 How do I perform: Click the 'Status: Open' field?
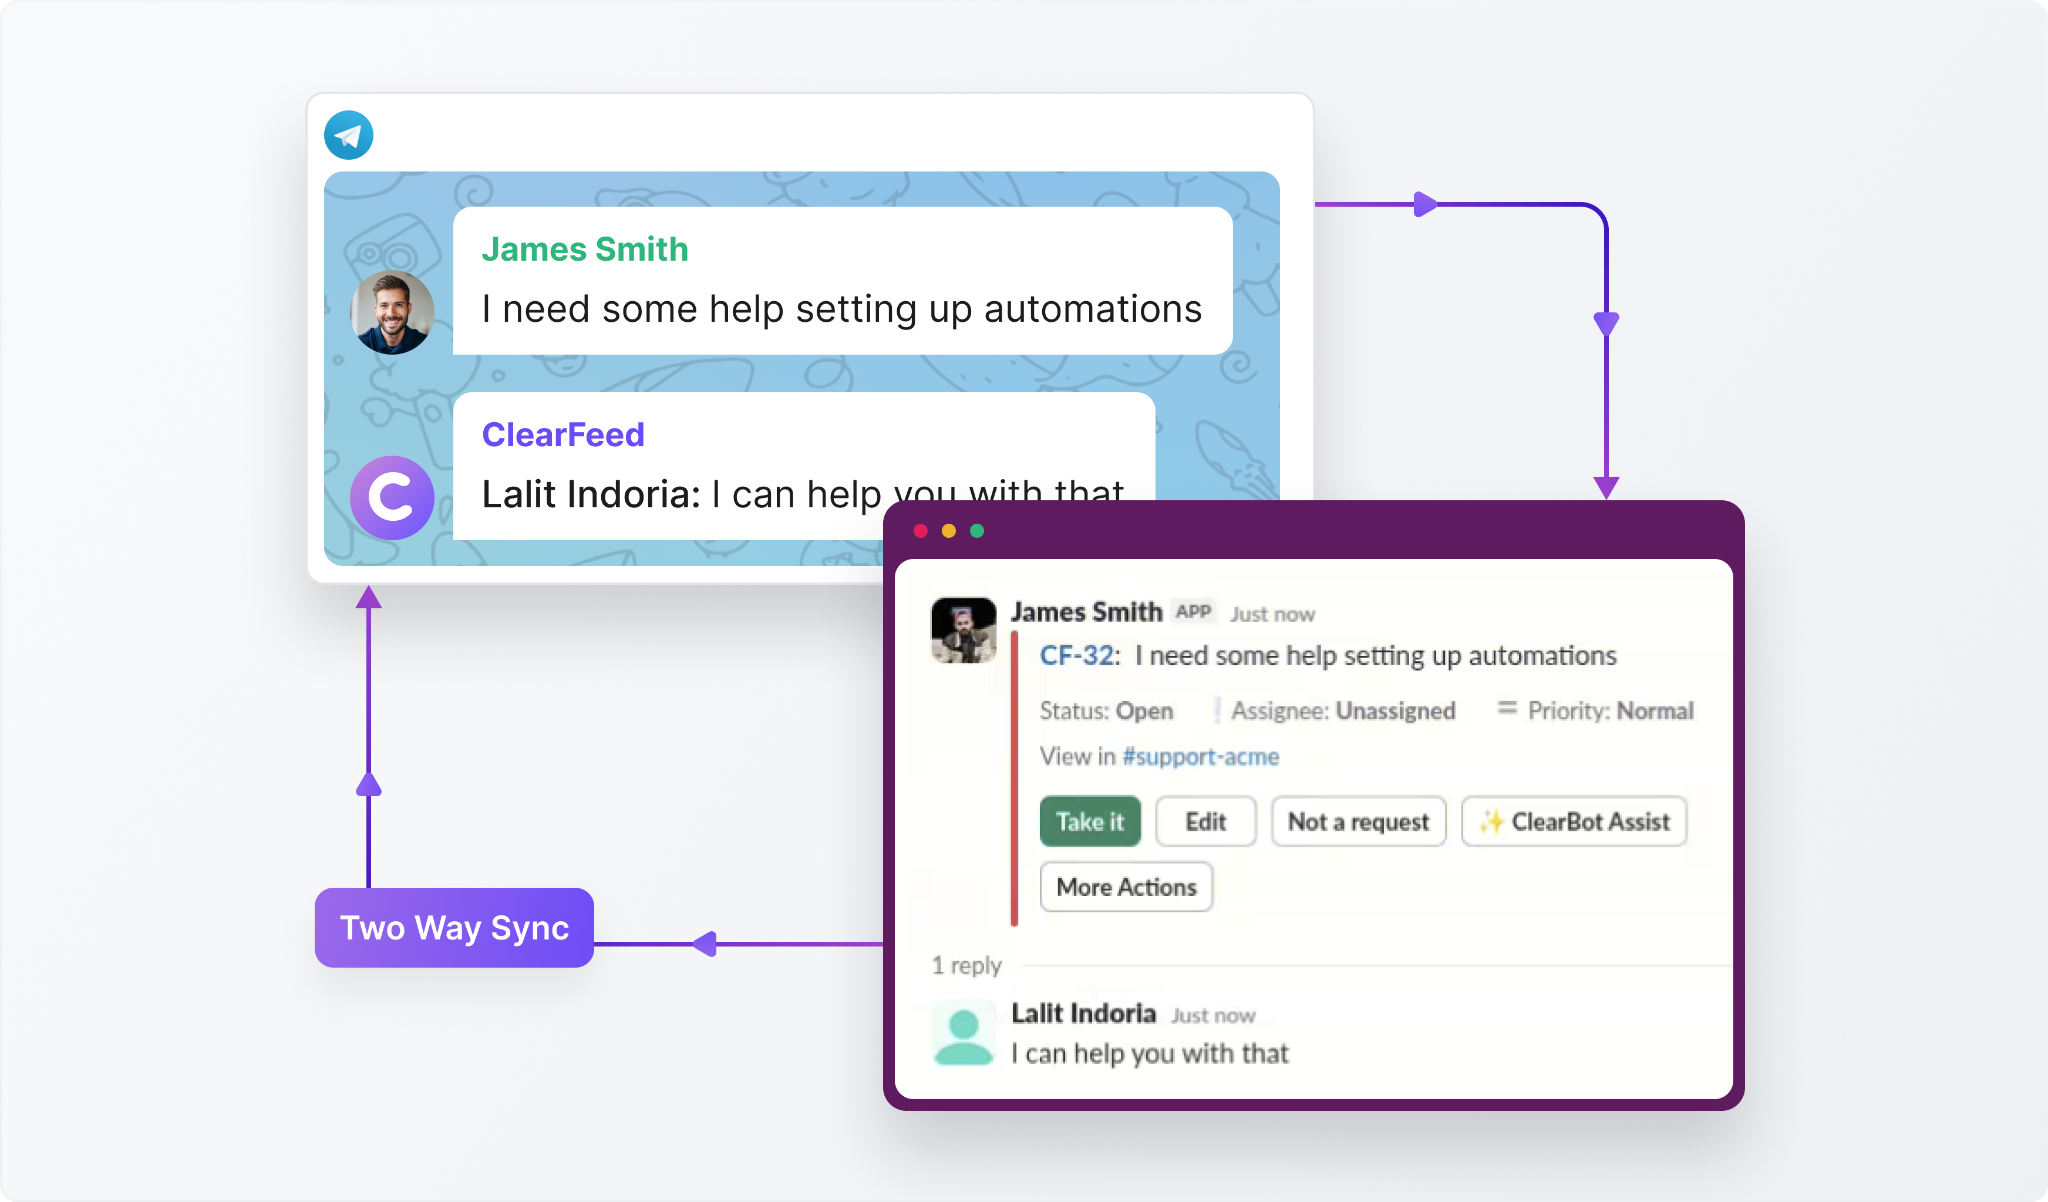click(x=1106, y=711)
